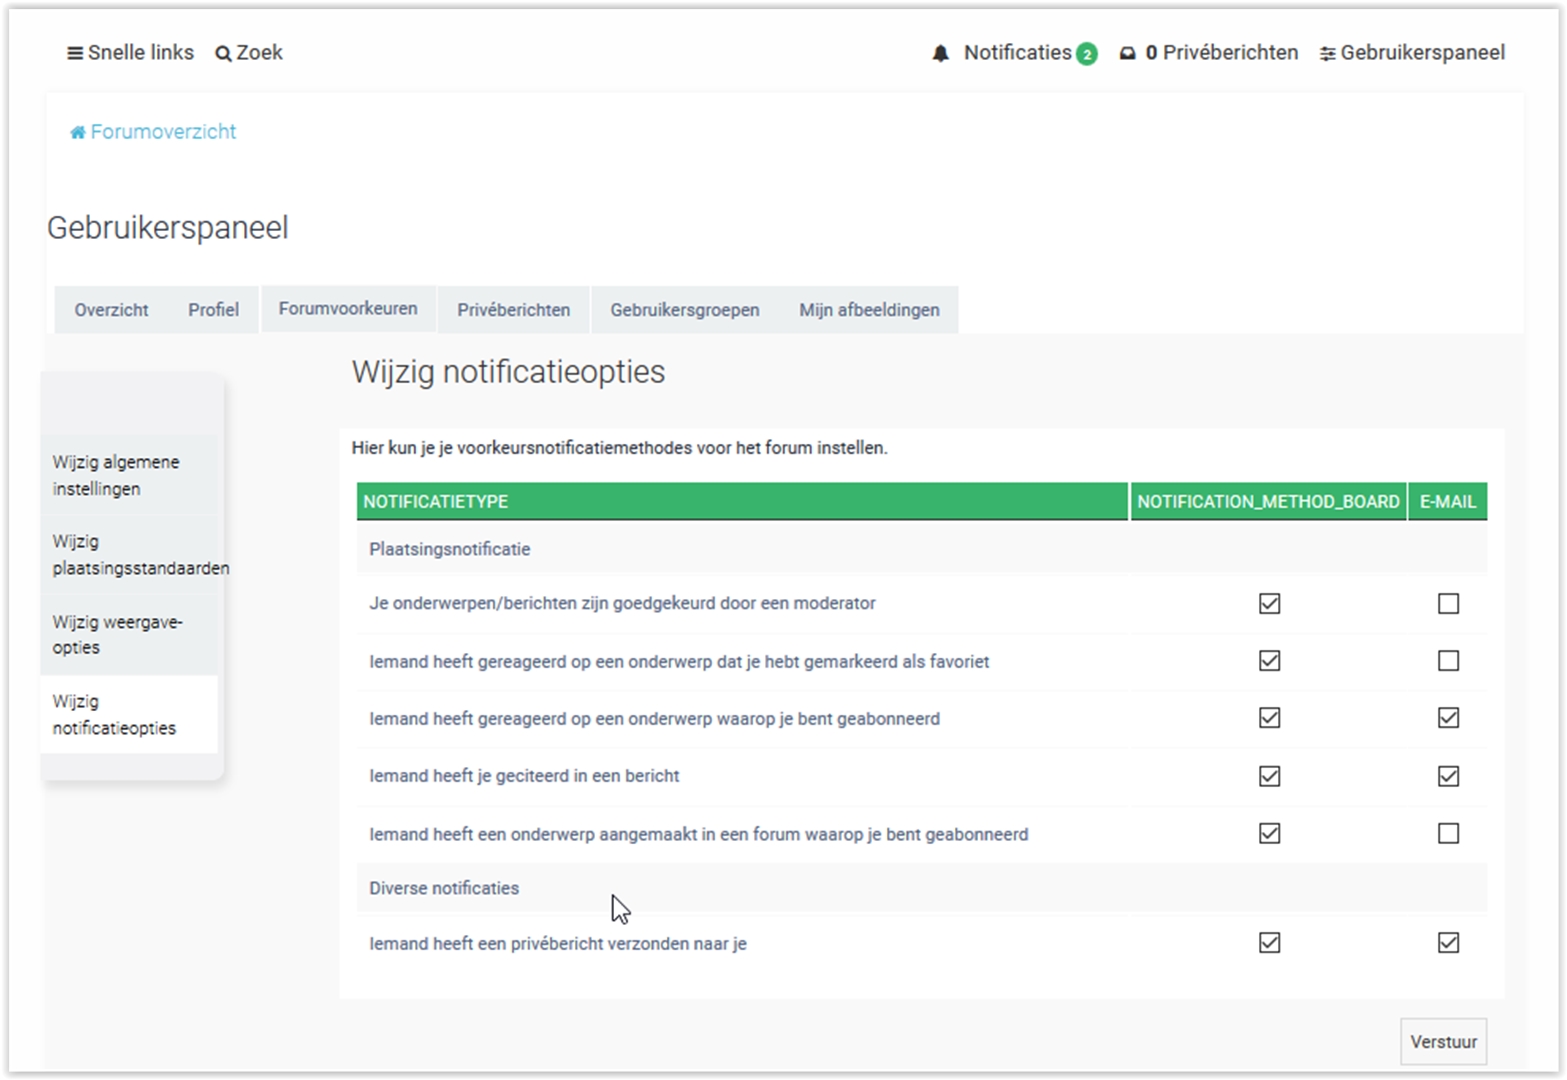
Task: Click the sliders icon beside Gebruikerspaneel
Action: (x=1327, y=54)
